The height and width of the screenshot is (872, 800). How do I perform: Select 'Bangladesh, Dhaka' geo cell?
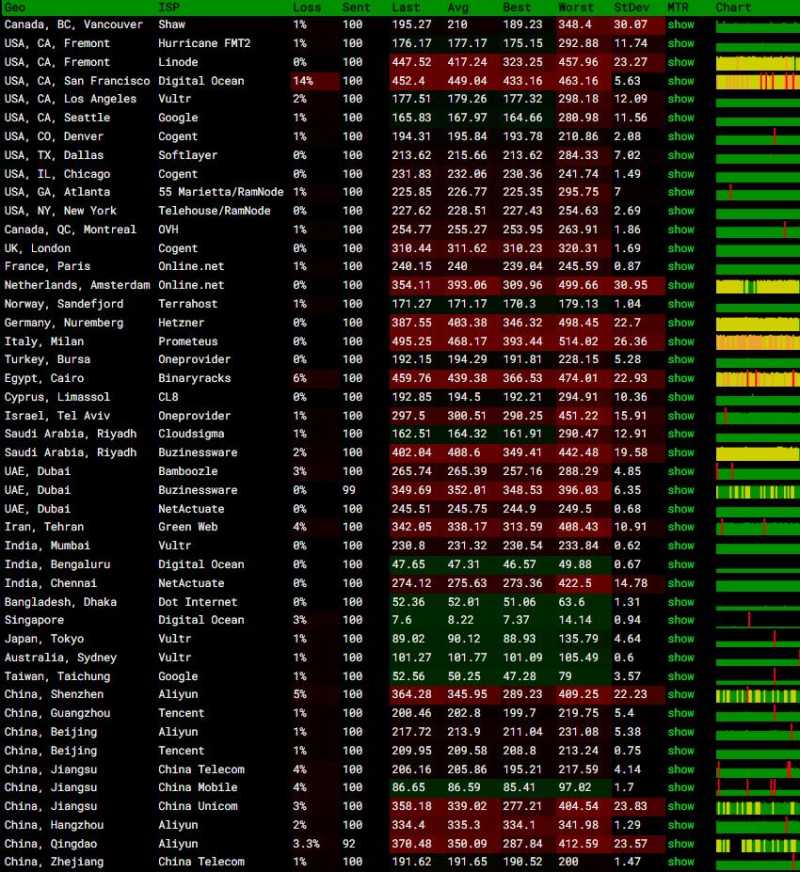point(61,602)
